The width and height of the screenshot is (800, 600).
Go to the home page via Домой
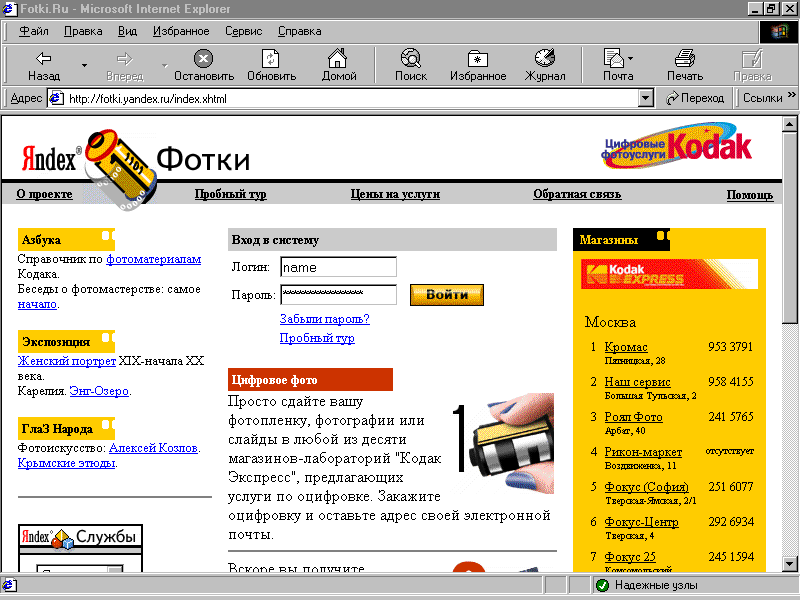click(338, 65)
